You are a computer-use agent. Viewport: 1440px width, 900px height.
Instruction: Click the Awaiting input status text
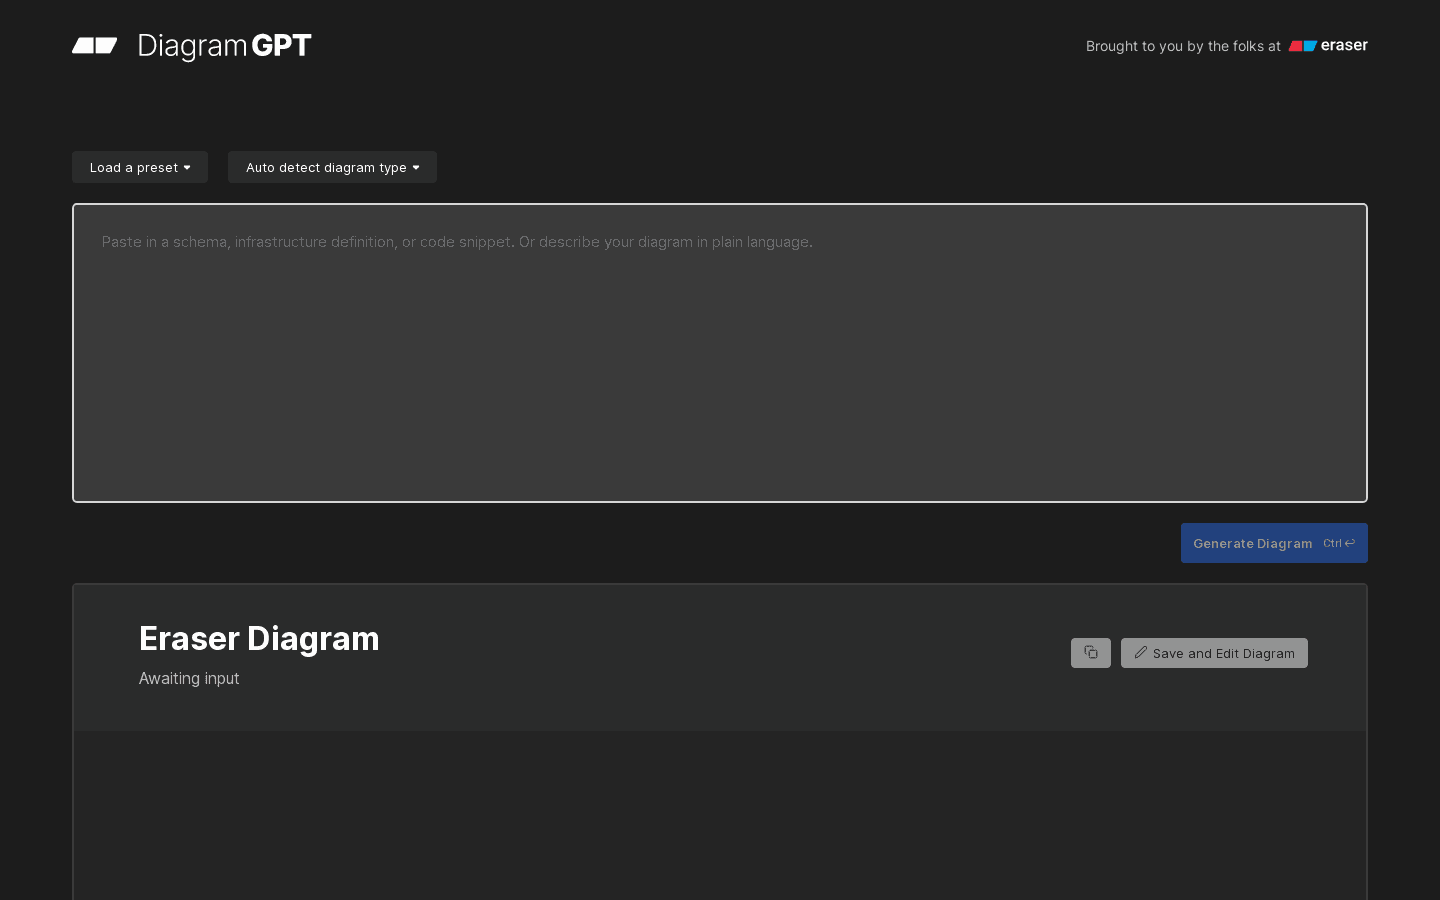(189, 678)
